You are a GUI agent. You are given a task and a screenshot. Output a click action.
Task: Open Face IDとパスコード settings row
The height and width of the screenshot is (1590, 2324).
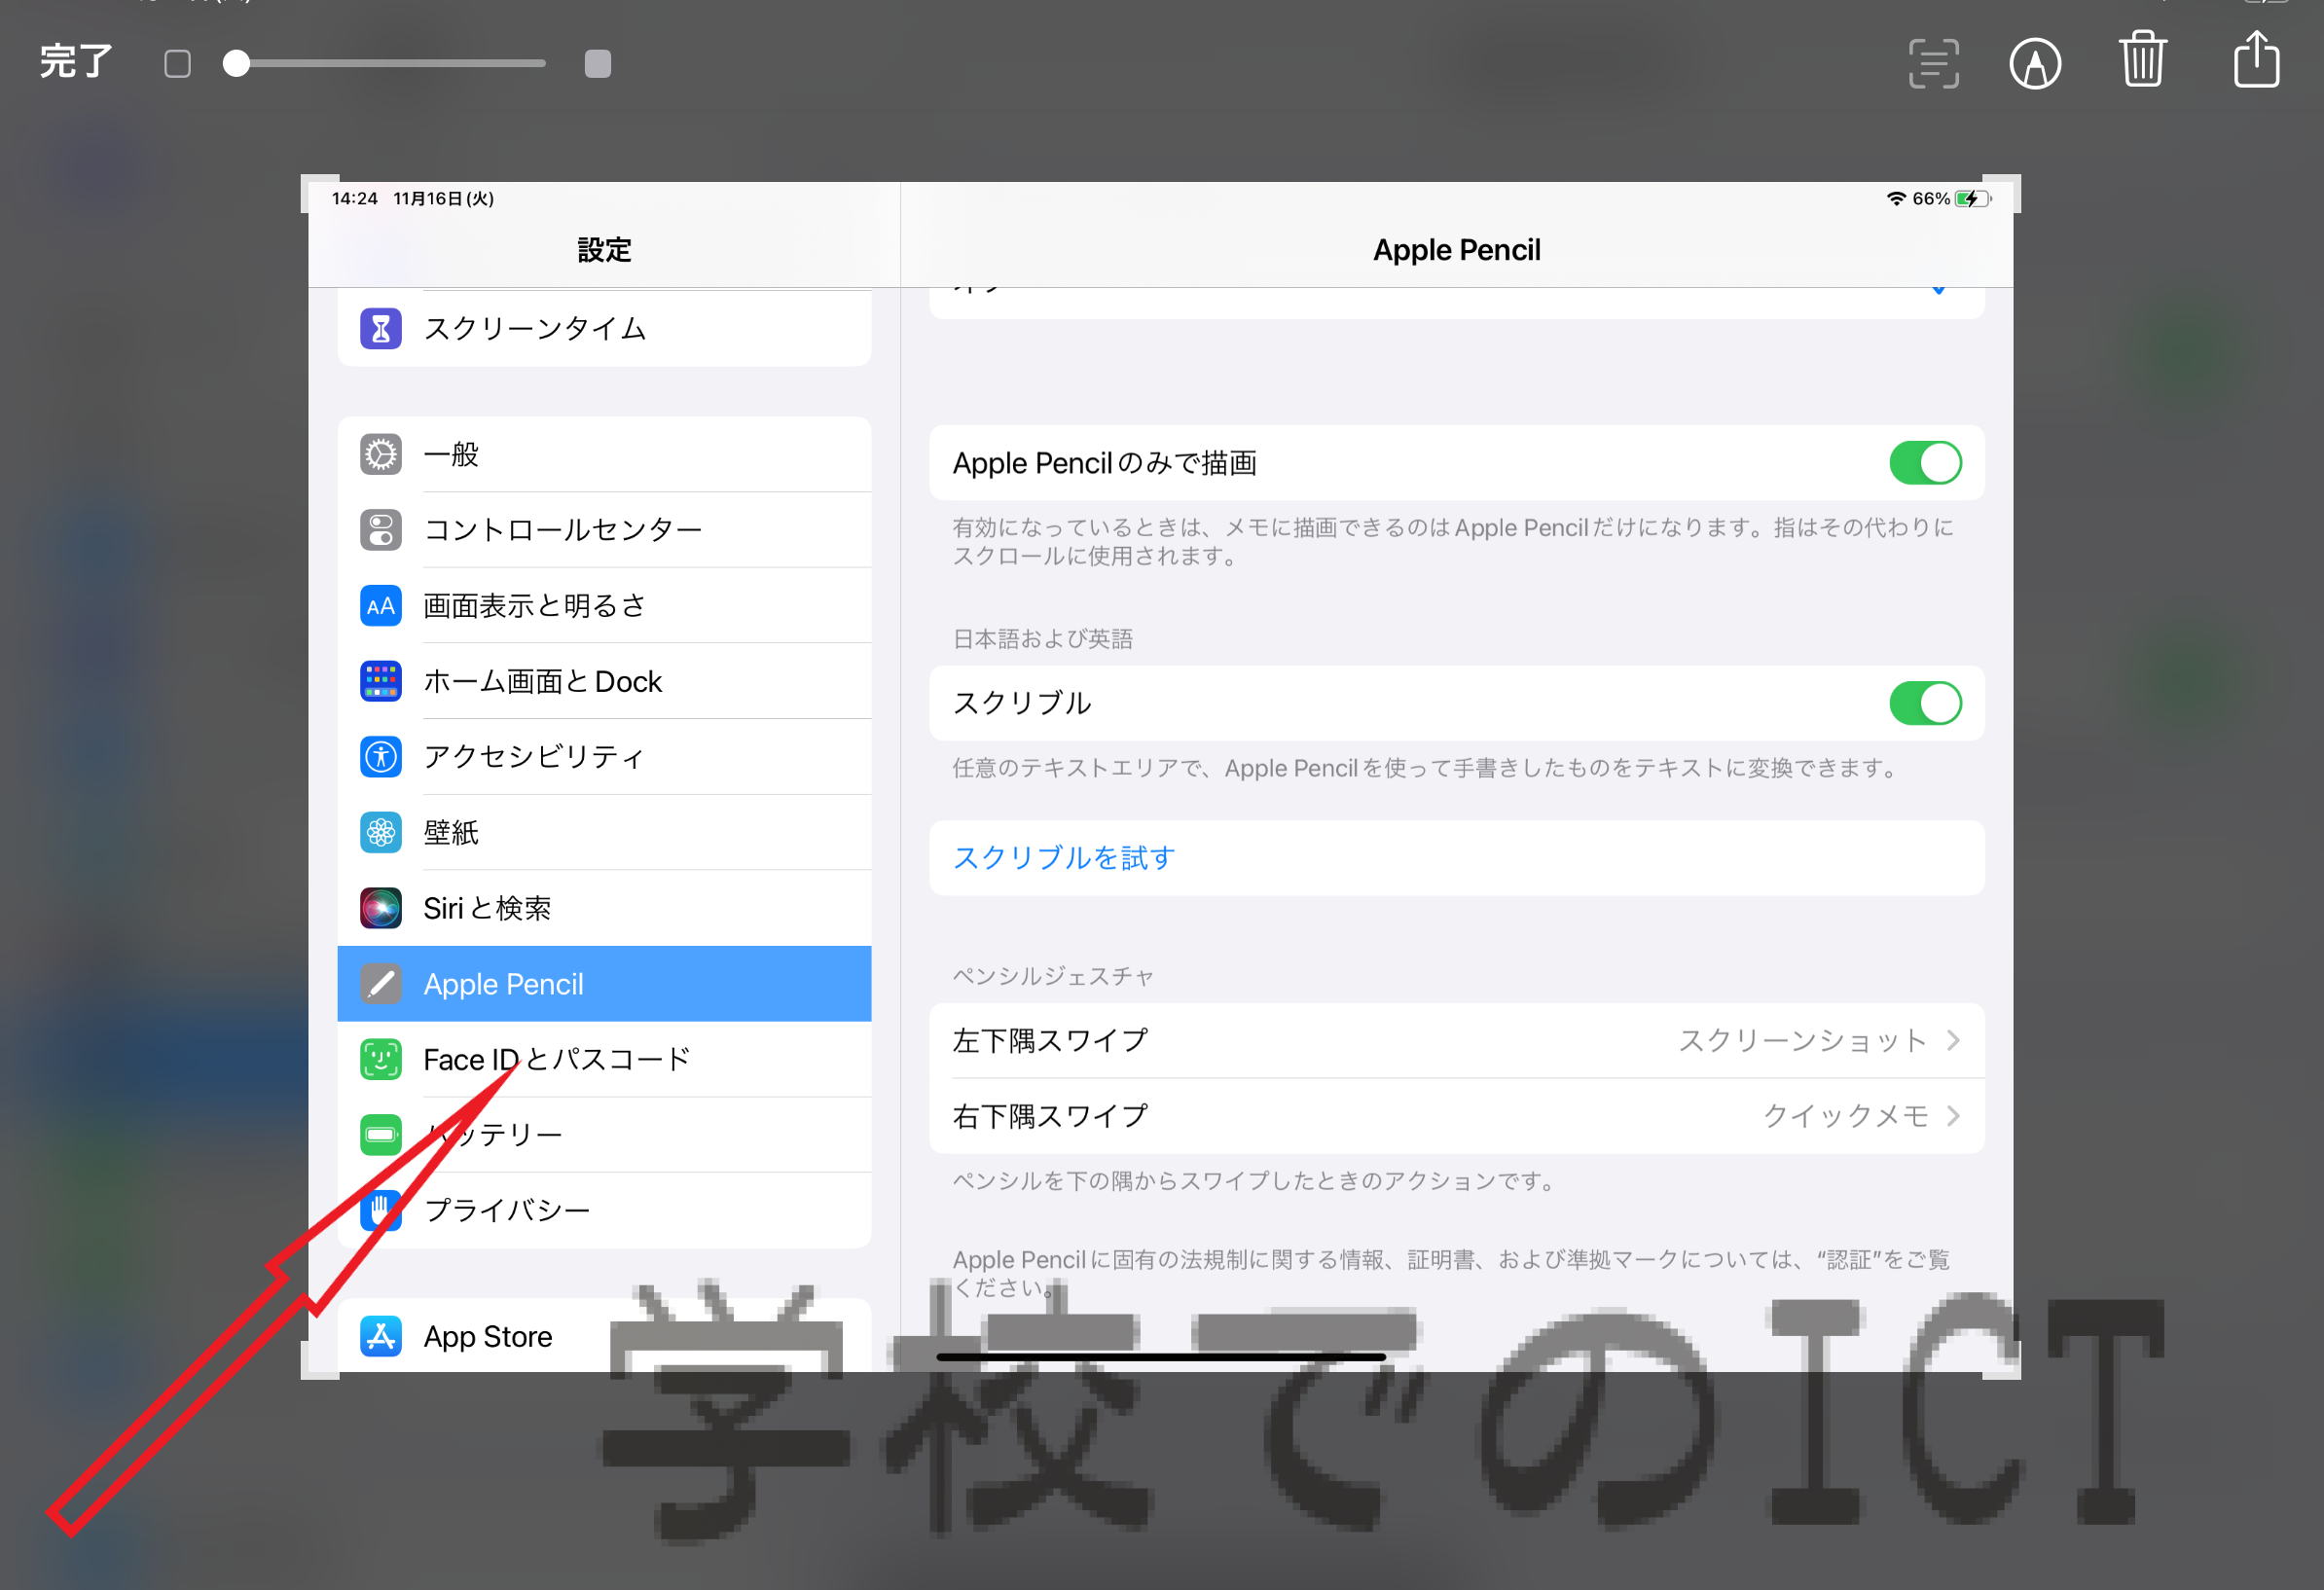pos(604,1059)
